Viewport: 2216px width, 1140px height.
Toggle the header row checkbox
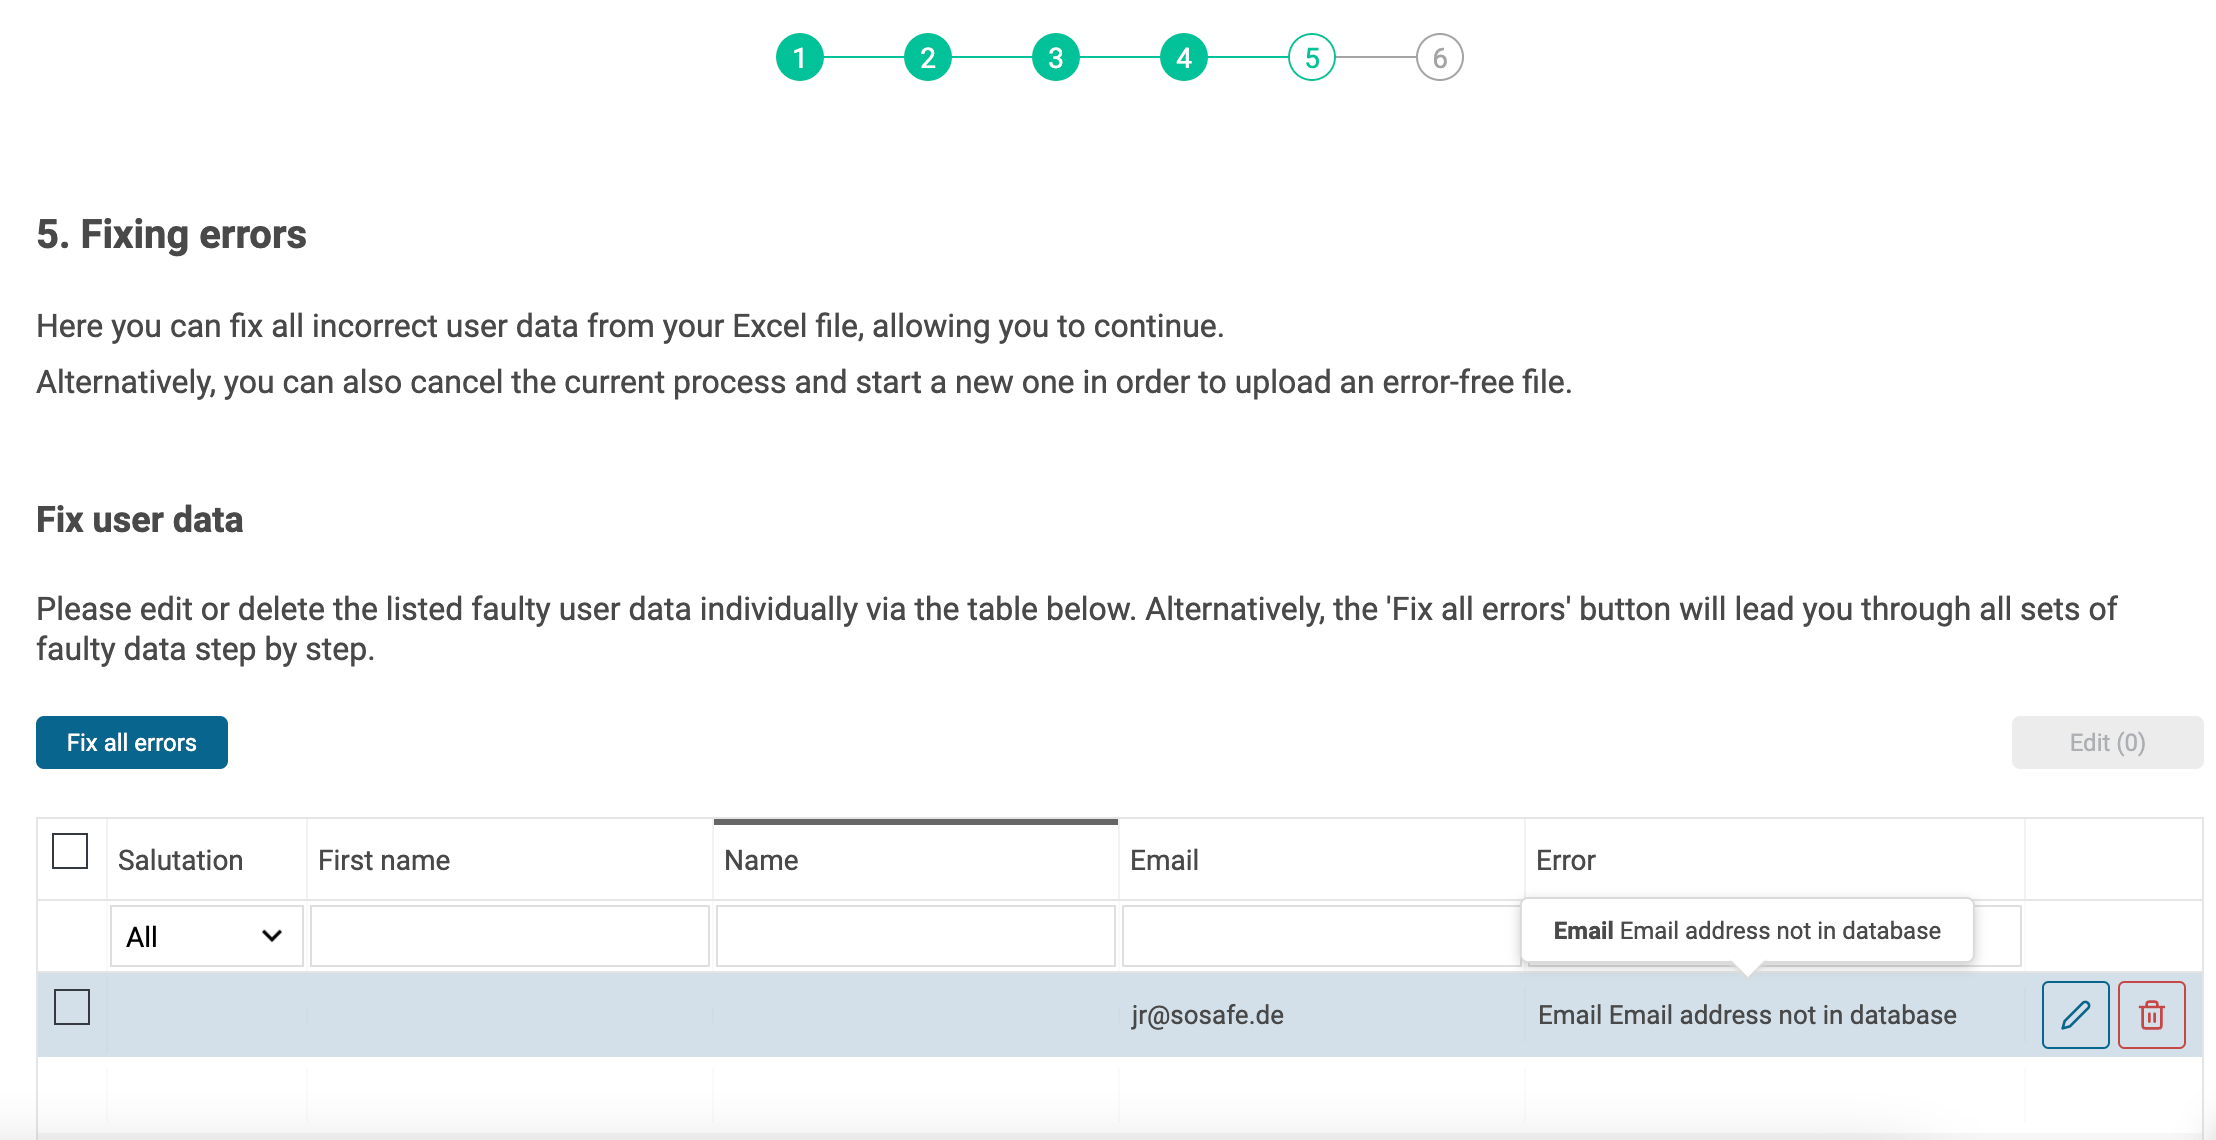click(x=70, y=851)
